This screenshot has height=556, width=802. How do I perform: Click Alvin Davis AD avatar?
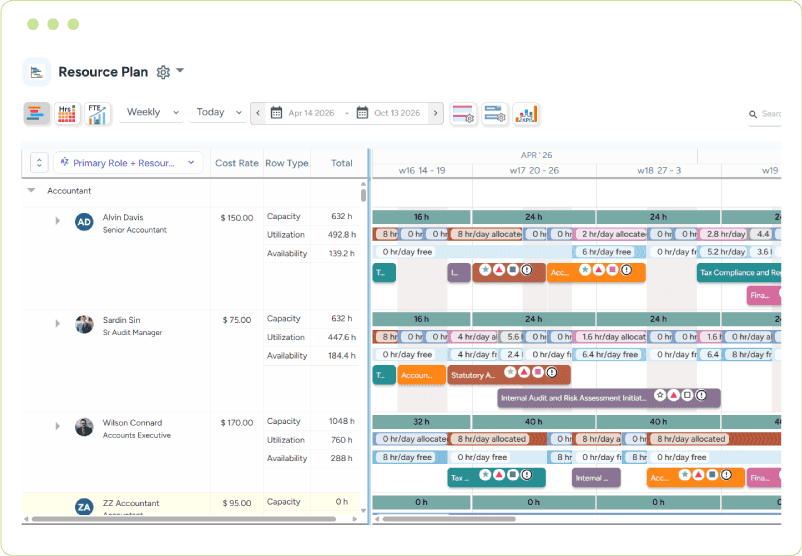tap(84, 222)
